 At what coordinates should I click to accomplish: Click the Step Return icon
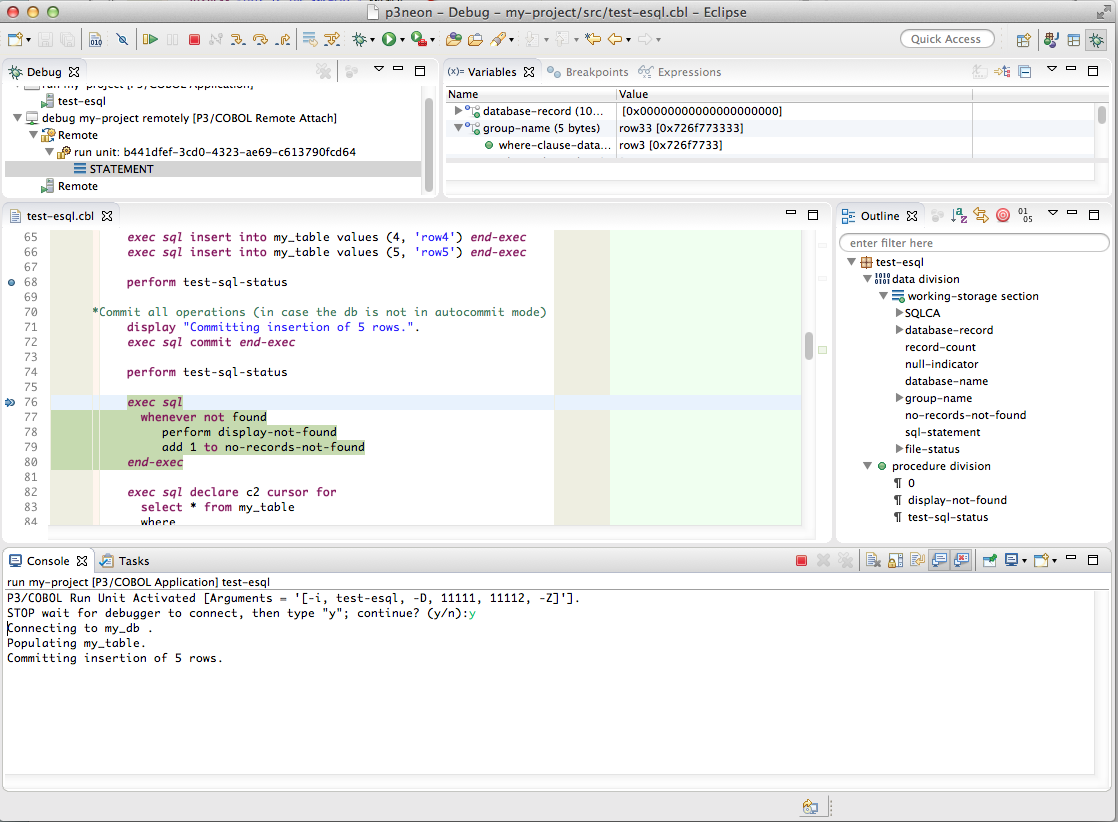pos(284,39)
